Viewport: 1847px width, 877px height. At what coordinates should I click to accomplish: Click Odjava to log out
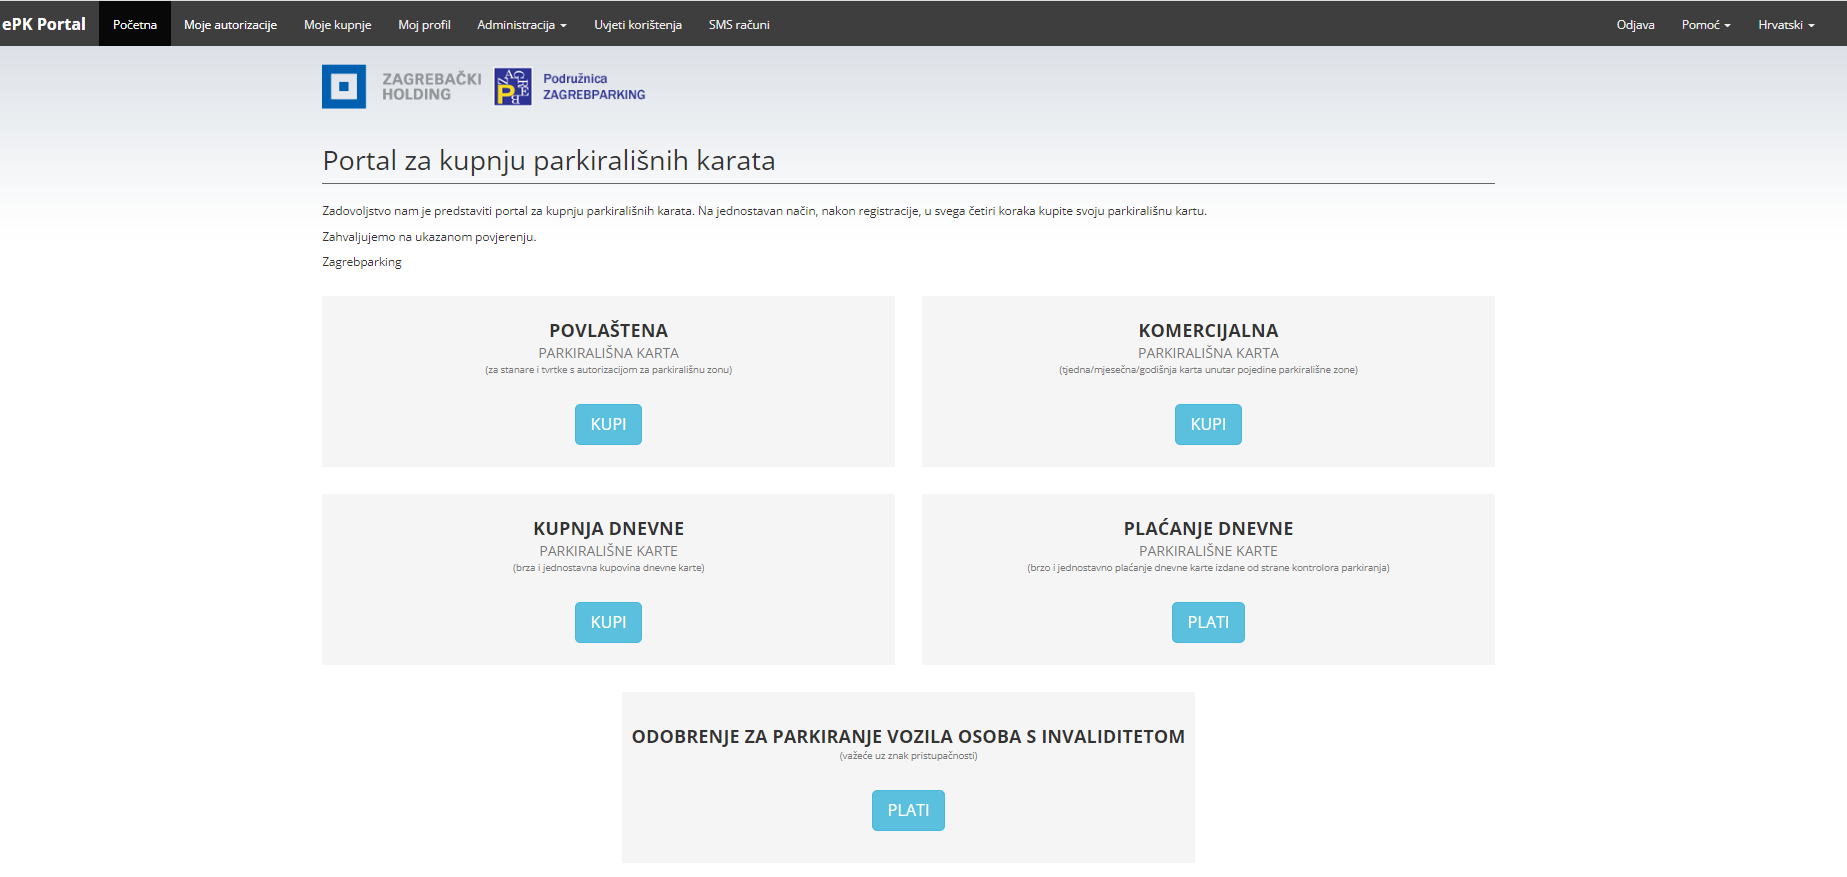1635,24
